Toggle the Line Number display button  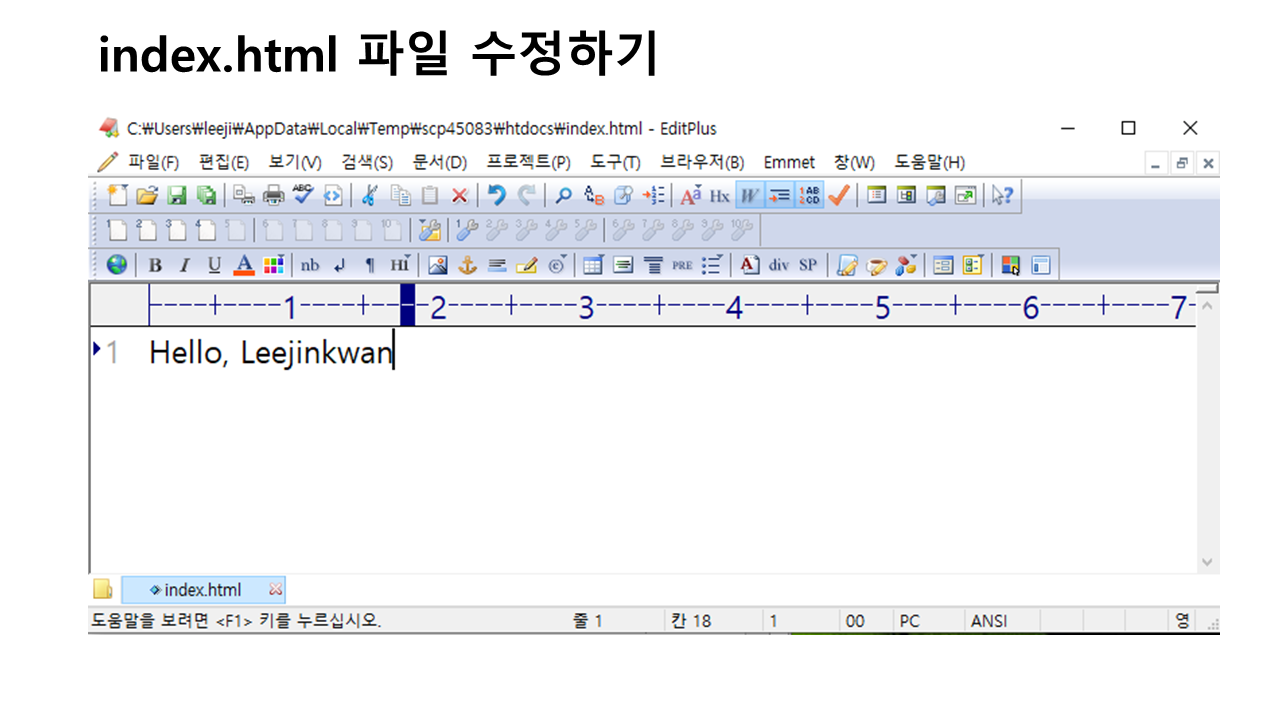810,196
